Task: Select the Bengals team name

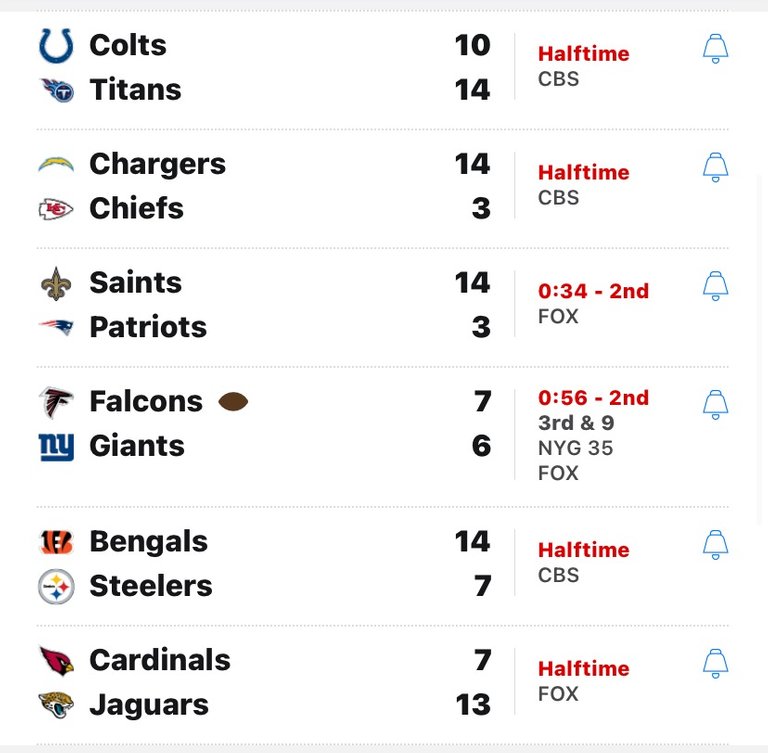Action: coord(148,542)
